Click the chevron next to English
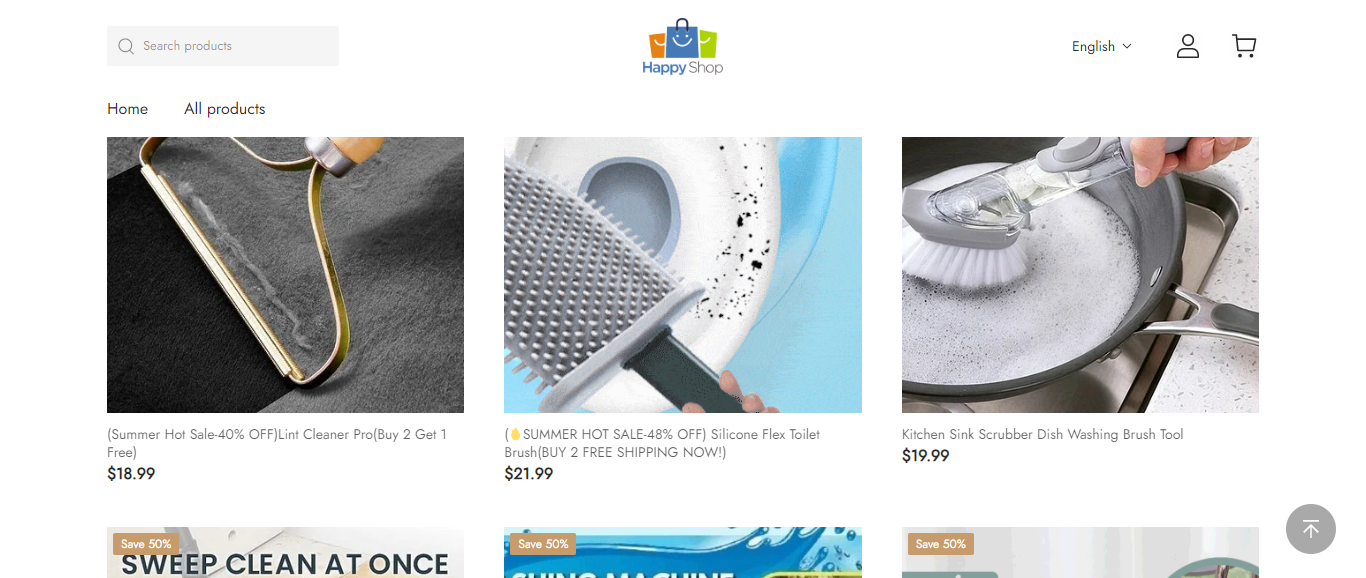 [x=1127, y=46]
